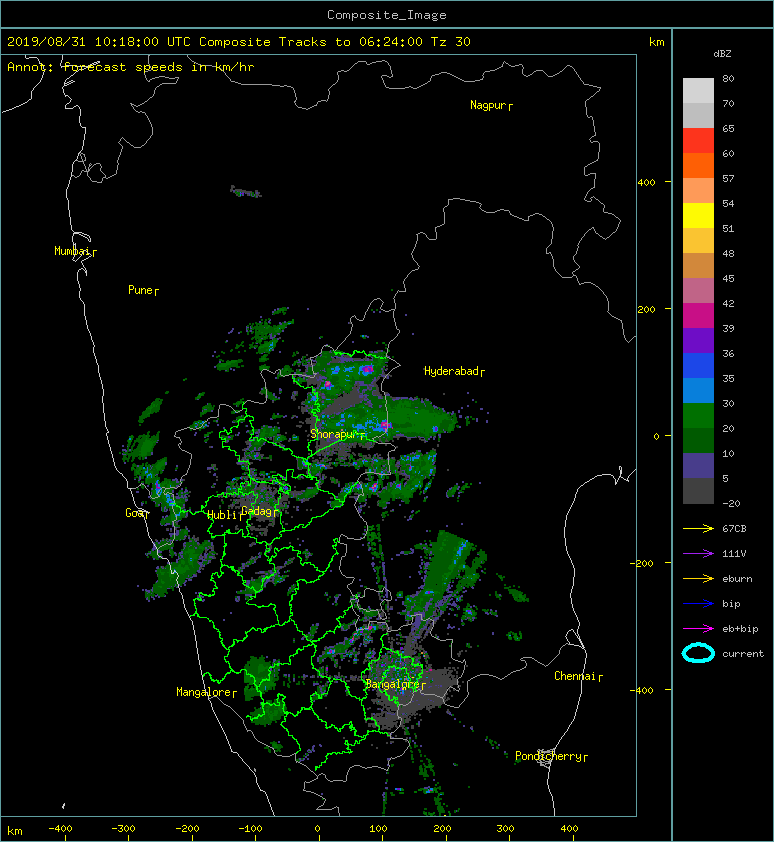This screenshot has width=774, height=842.
Task: Click the magenta eb+bip arrow in the legend
Action: tap(698, 629)
